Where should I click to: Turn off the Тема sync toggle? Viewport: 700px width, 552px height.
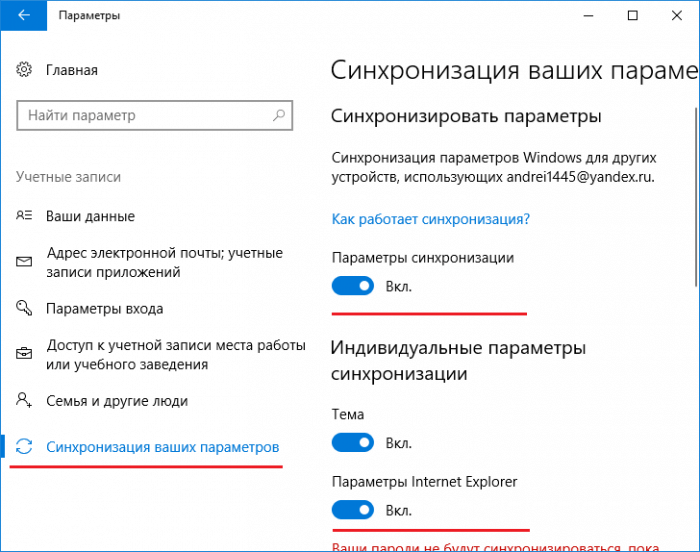click(x=353, y=443)
